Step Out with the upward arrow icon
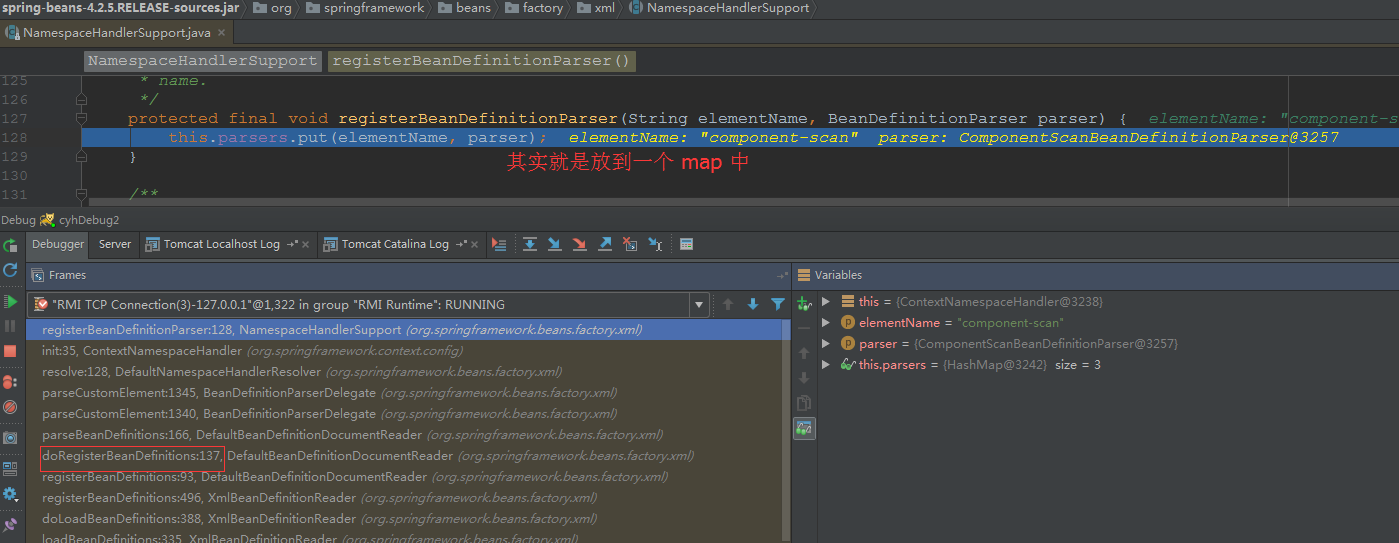1399x543 pixels. 605,244
